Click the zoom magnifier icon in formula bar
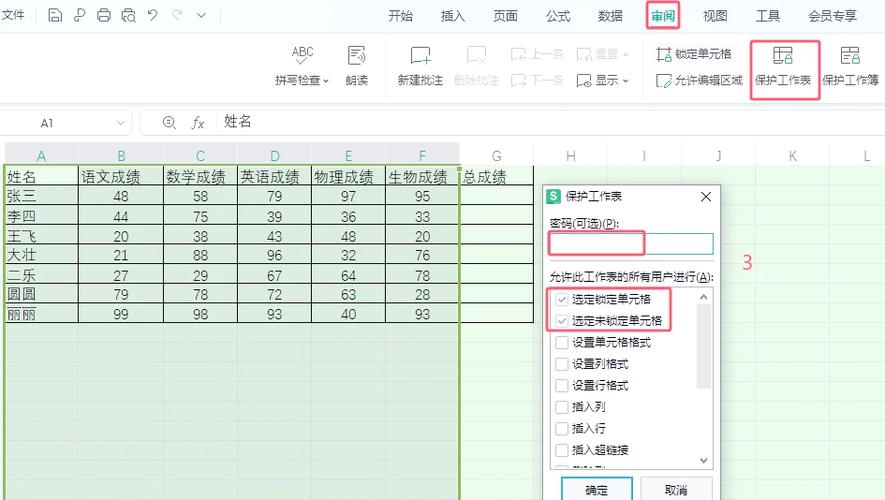This screenshot has width=885, height=500. pyautogui.click(x=169, y=122)
